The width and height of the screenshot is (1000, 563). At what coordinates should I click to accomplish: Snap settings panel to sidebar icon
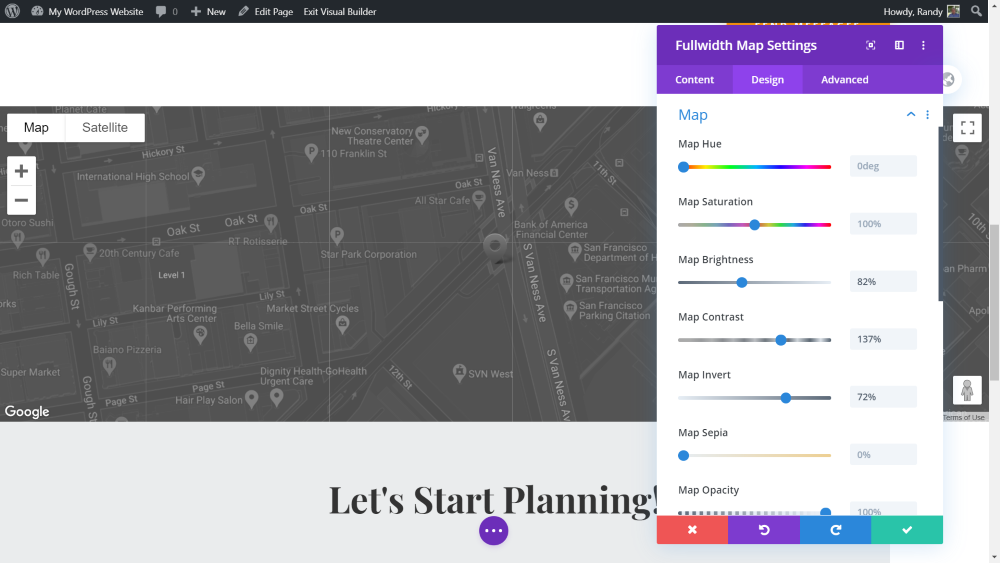899,45
